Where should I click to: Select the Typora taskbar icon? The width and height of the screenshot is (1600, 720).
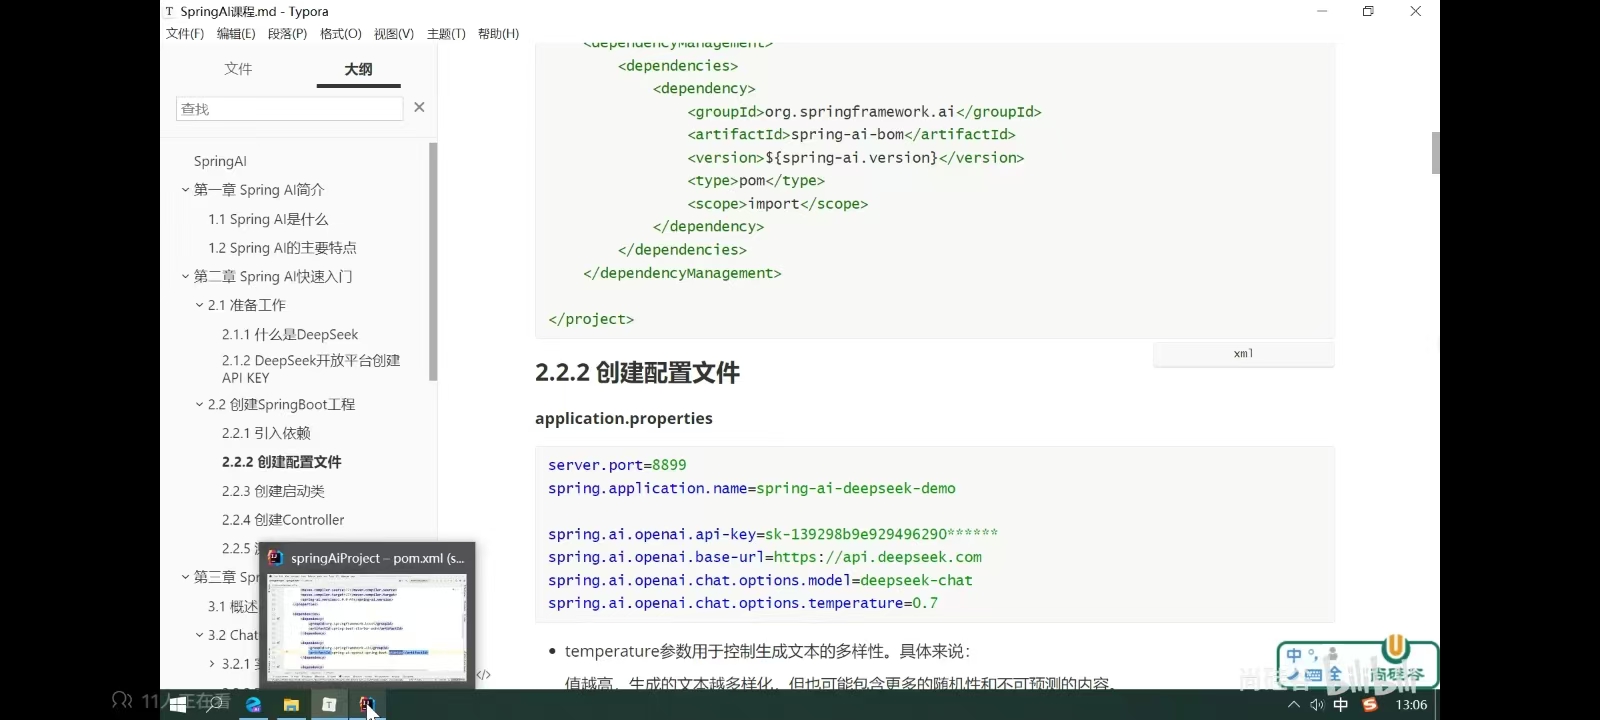329,705
